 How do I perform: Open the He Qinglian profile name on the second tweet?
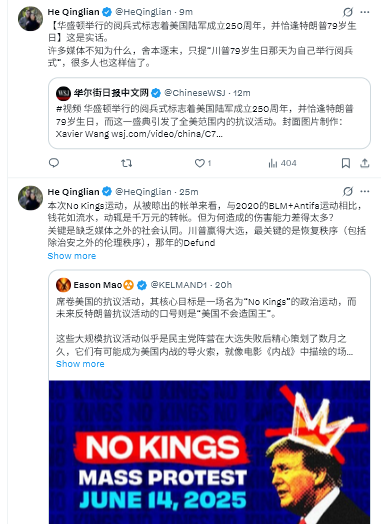[74, 191]
